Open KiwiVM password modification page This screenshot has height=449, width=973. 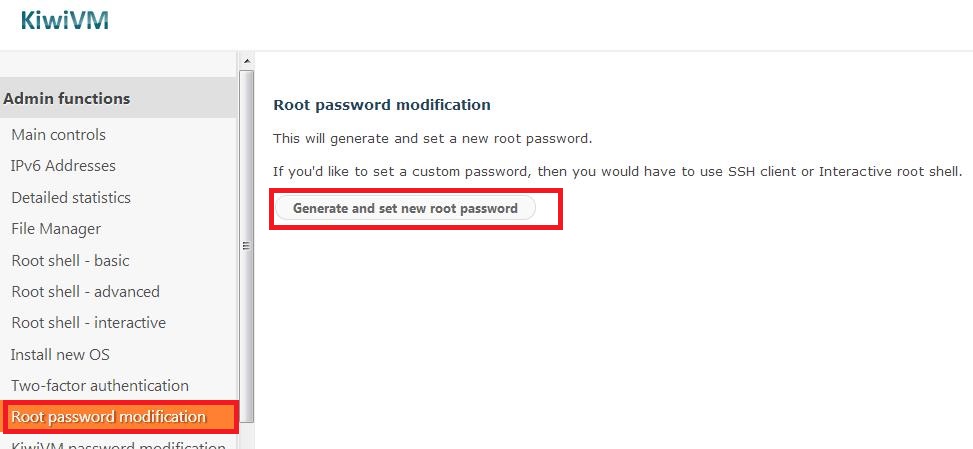pyautogui.click(x=118, y=444)
